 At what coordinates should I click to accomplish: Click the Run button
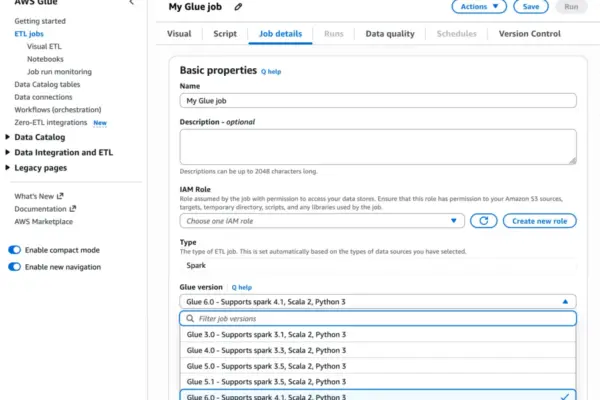point(571,7)
